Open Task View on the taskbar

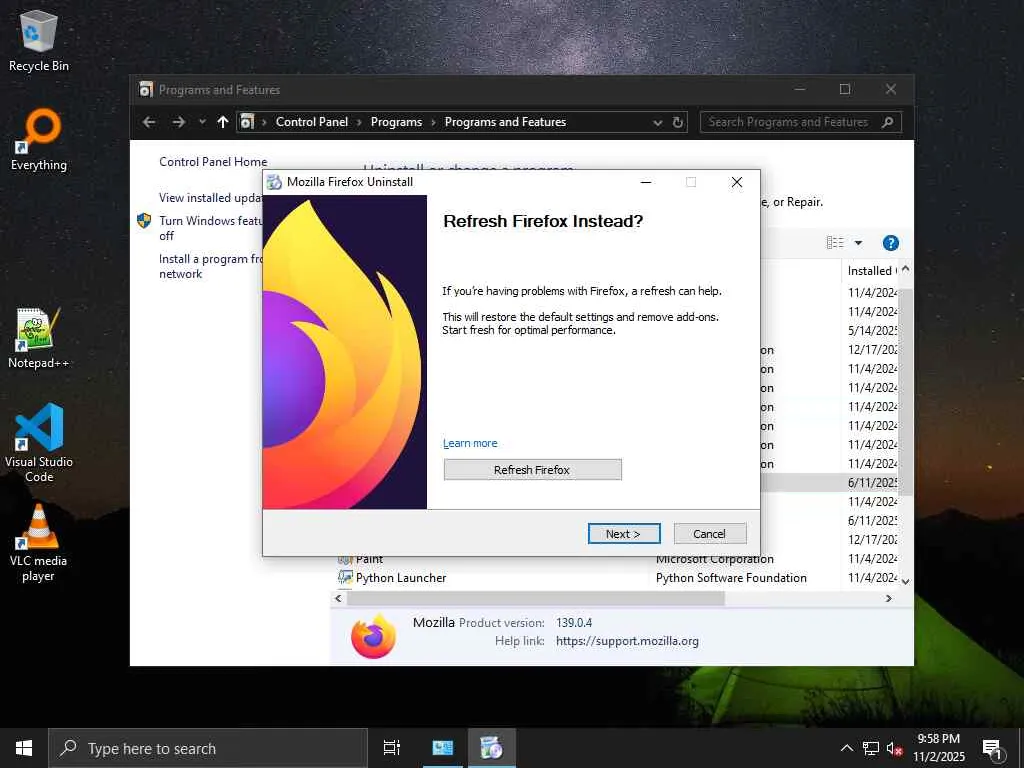click(392, 748)
